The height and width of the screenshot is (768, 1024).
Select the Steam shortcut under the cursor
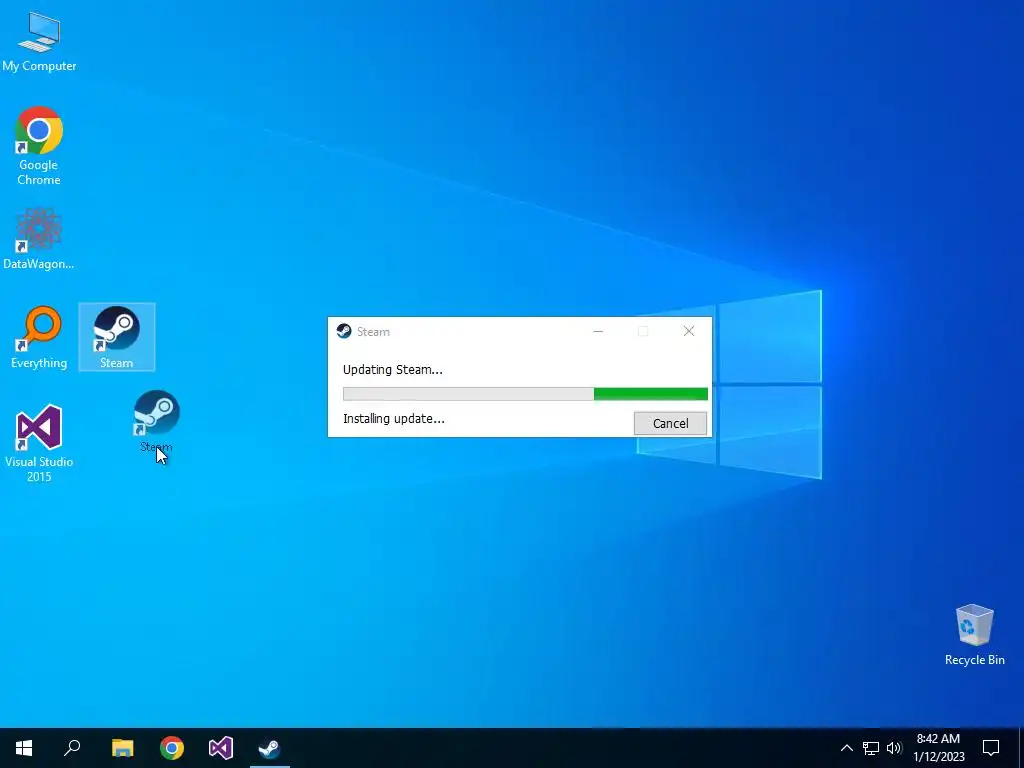coord(157,421)
